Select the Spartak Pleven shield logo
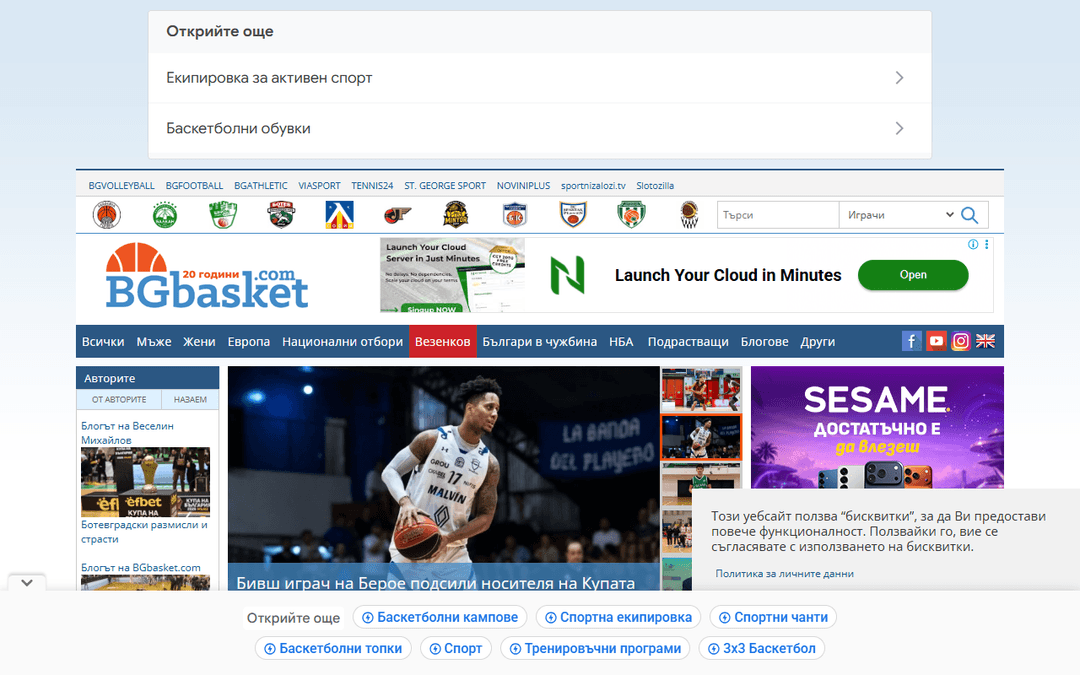The height and width of the screenshot is (675, 1080). (x=572, y=215)
